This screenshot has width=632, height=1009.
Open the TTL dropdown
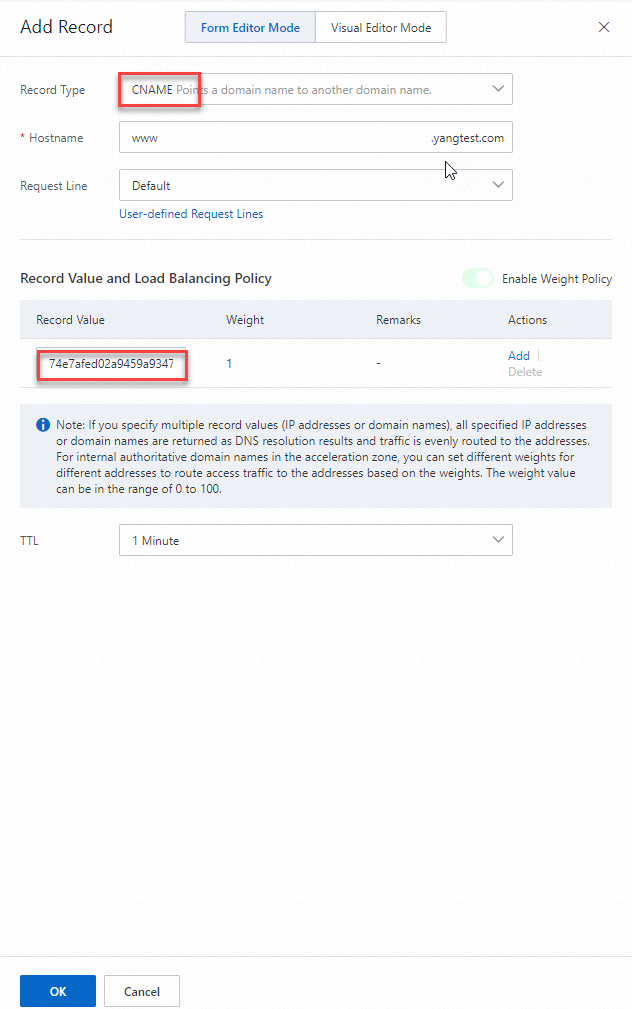(x=315, y=540)
